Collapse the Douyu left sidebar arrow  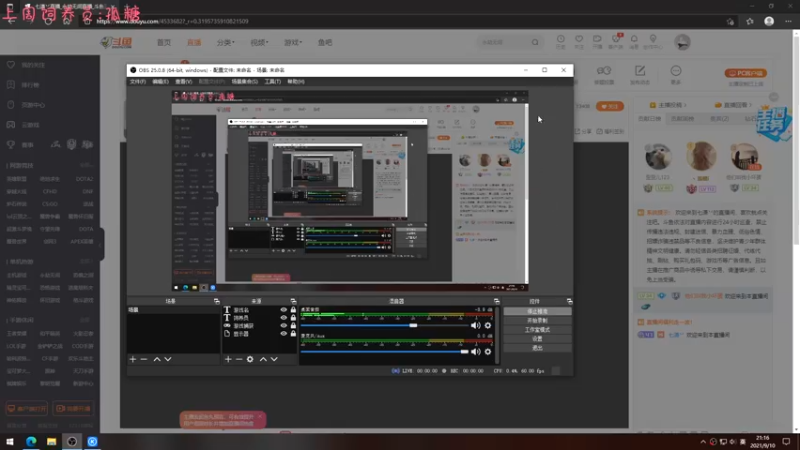tap(101, 244)
